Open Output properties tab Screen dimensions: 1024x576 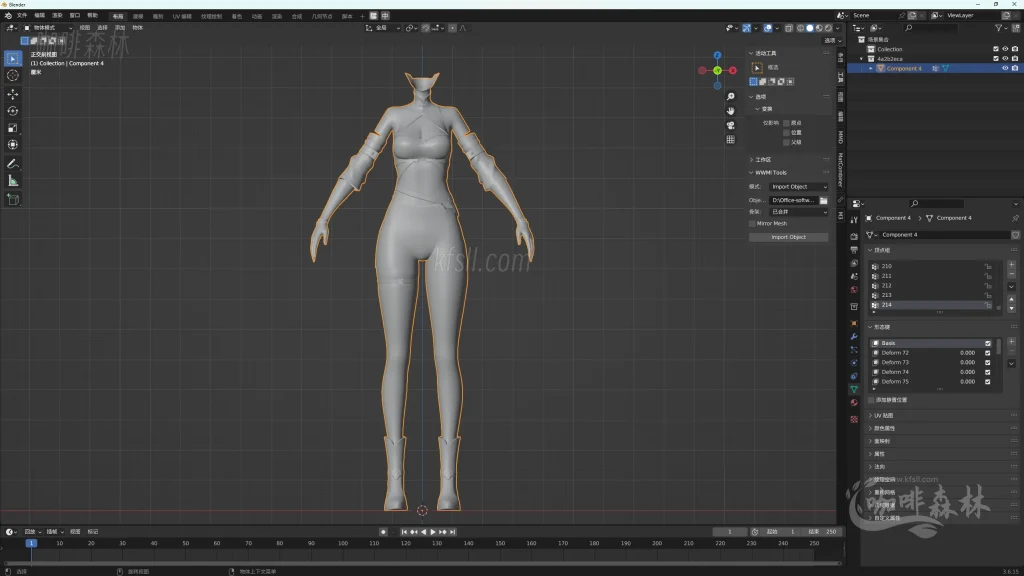[854, 250]
